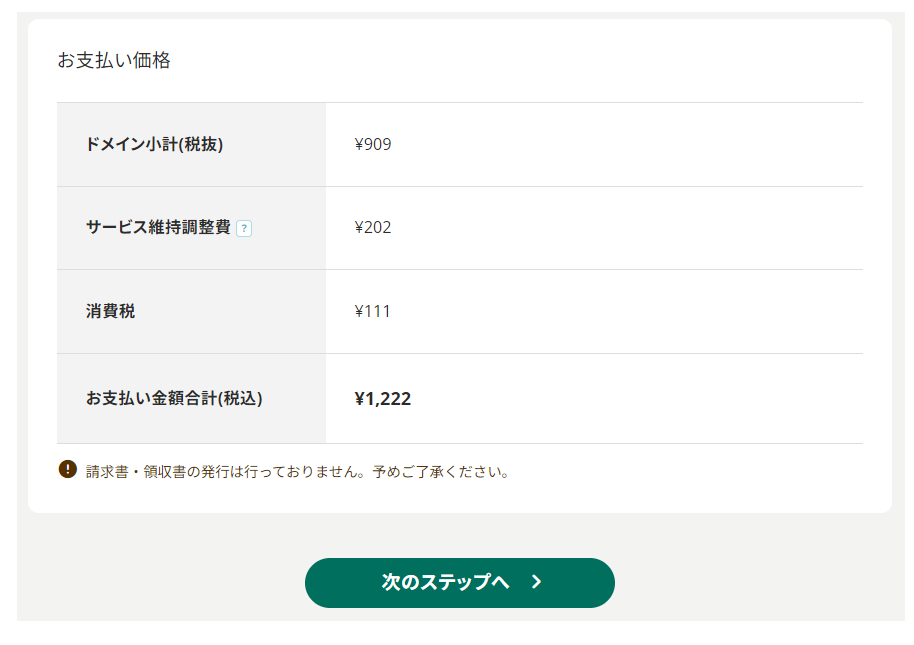Select the bold ¥1,222 total amount
Image resolution: width=914 pixels, height=645 pixels.
click(382, 399)
